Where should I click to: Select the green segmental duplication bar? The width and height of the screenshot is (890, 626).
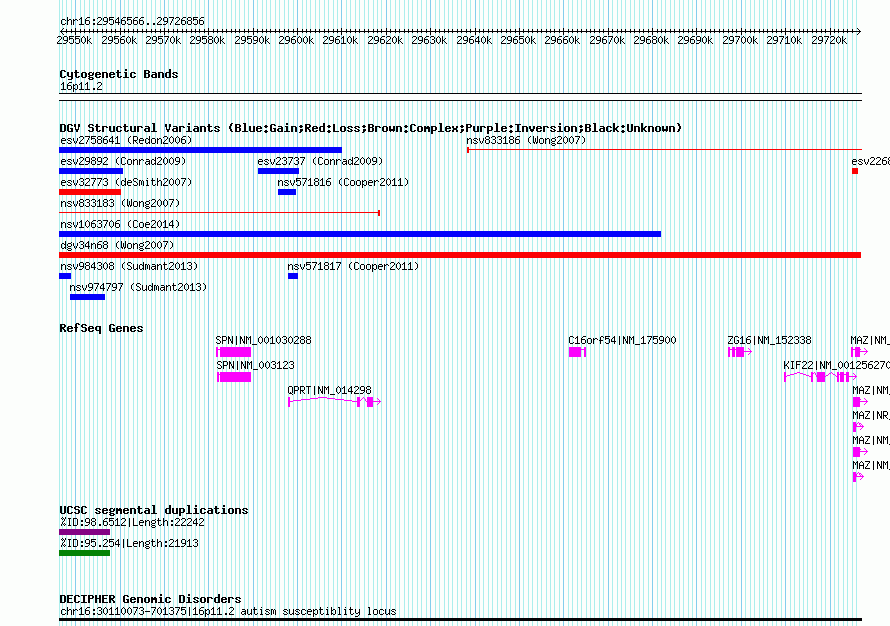[x=85, y=553]
